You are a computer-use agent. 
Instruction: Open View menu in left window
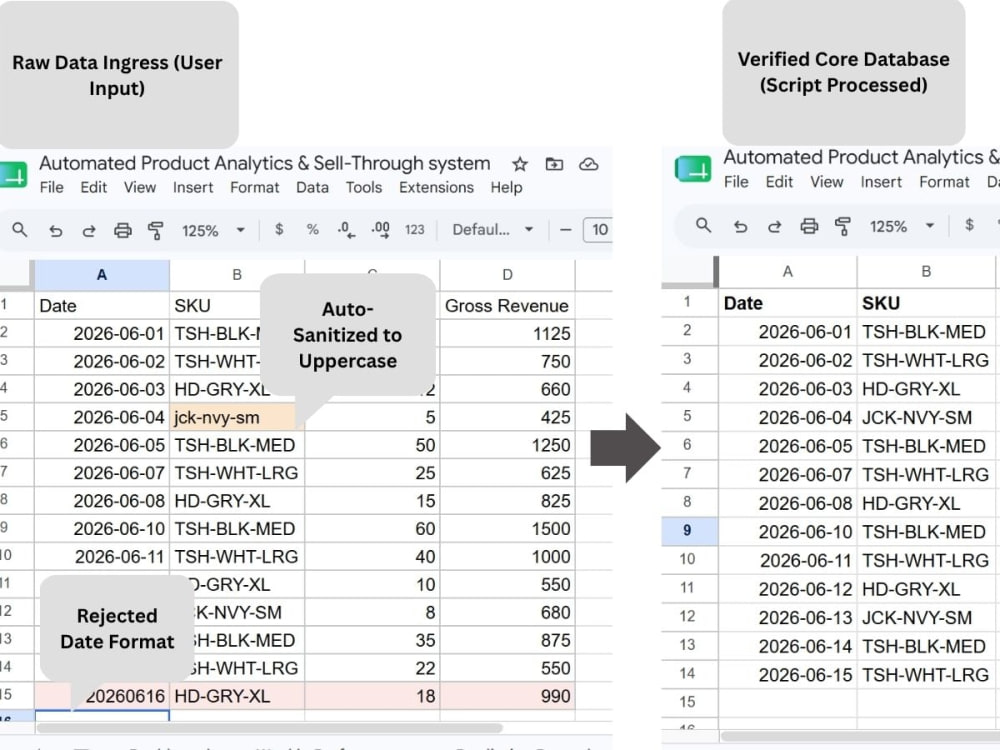[140, 188]
